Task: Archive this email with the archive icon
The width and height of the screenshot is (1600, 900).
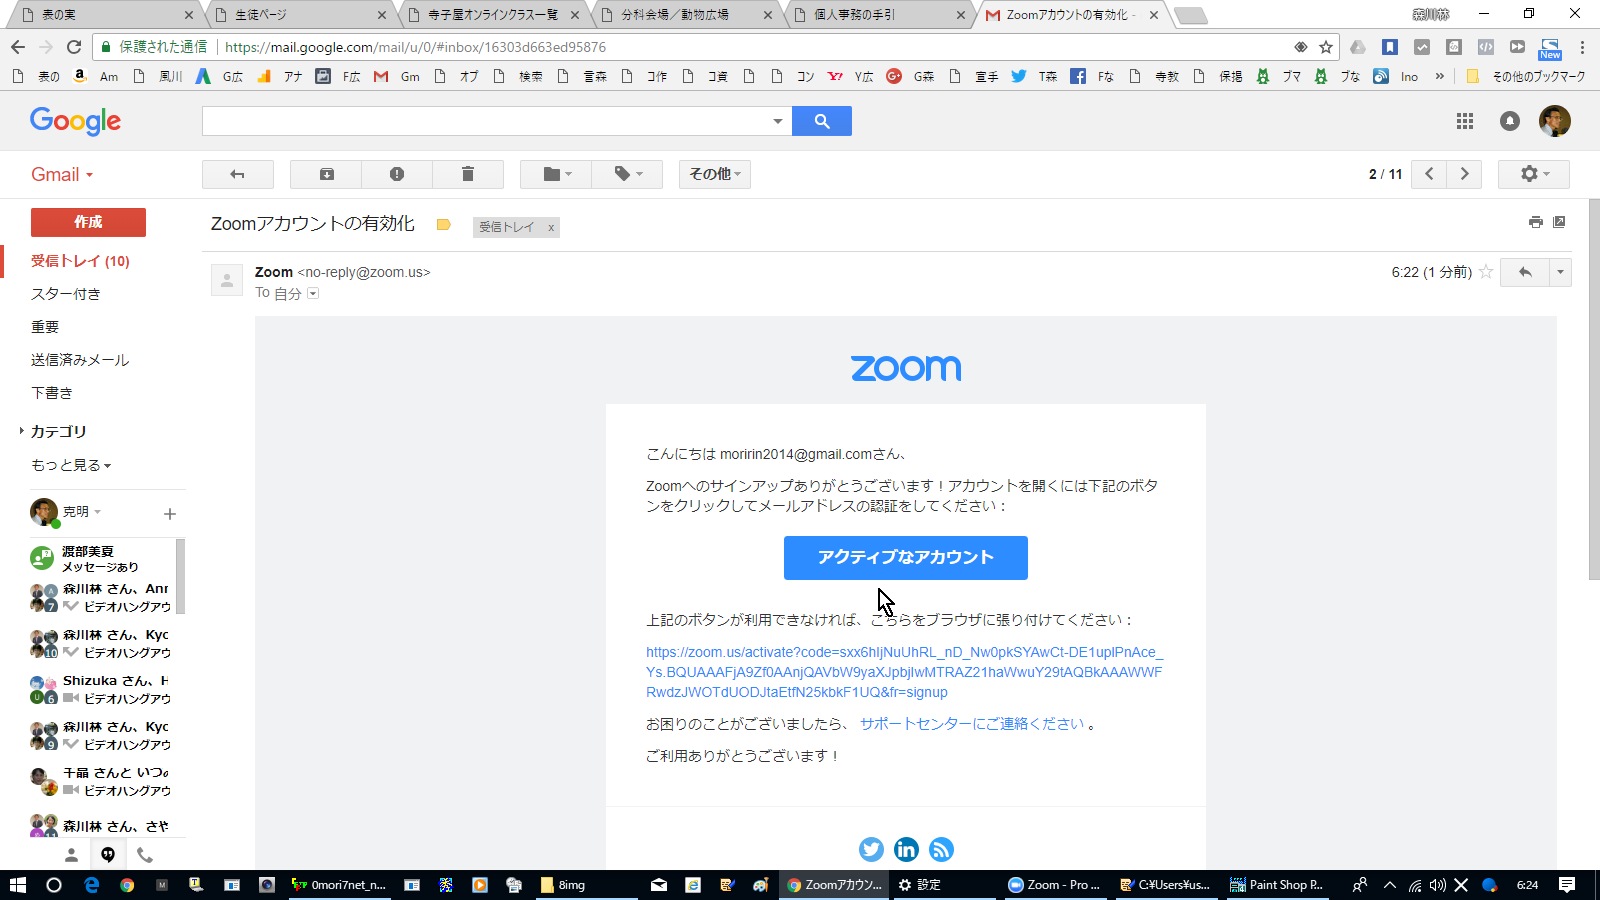Action: point(326,174)
